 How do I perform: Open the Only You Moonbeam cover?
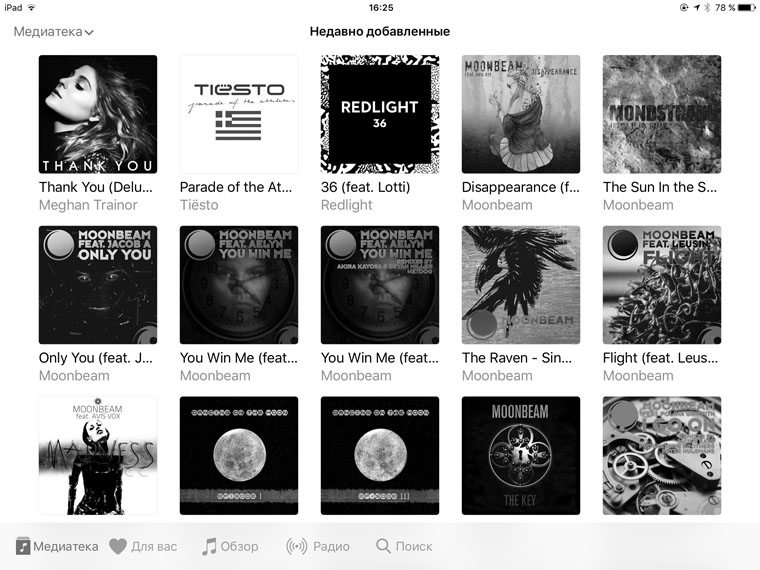[x=98, y=285]
